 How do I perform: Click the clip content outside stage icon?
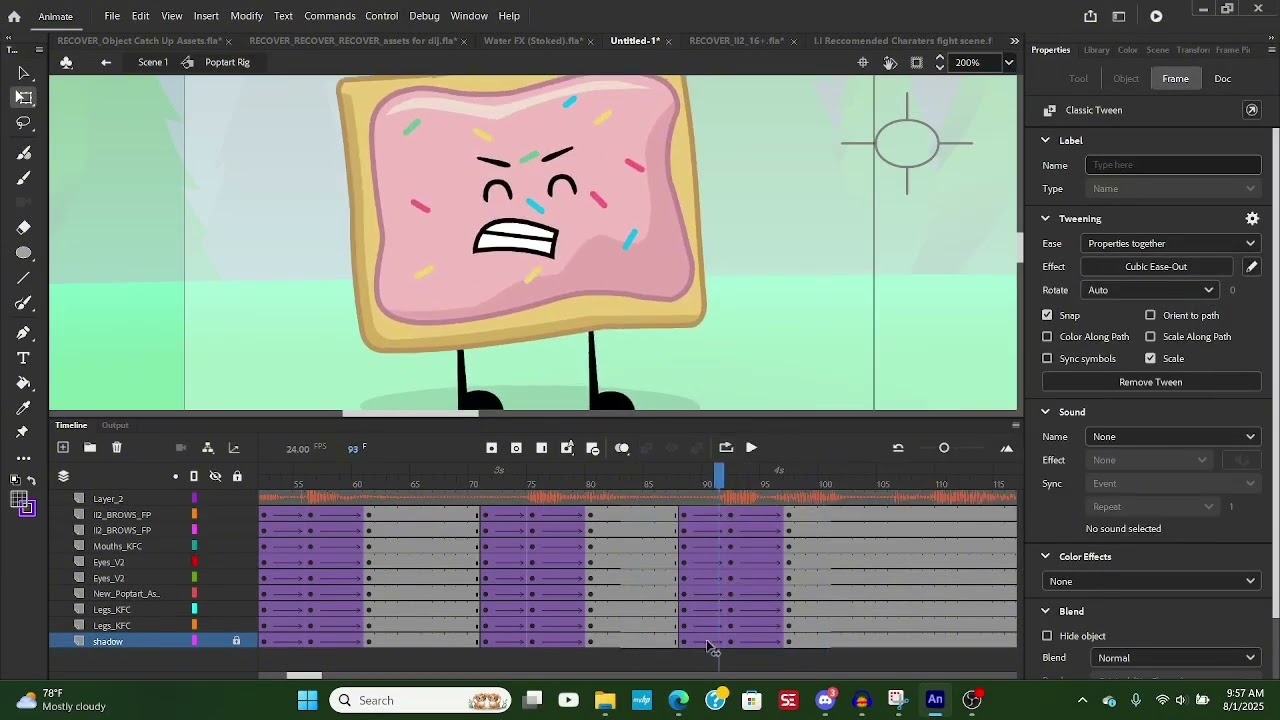(917, 62)
